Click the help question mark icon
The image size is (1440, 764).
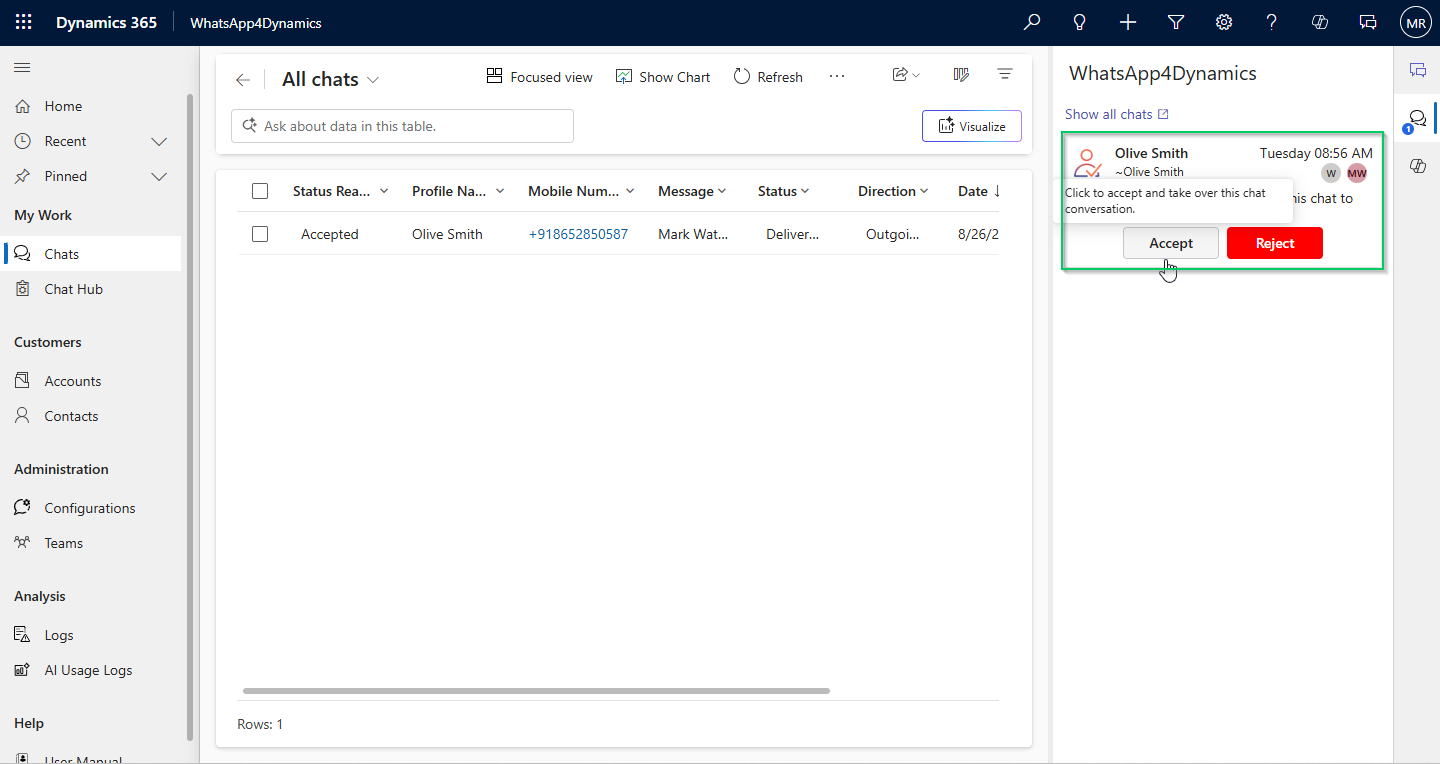click(x=1272, y=22)
